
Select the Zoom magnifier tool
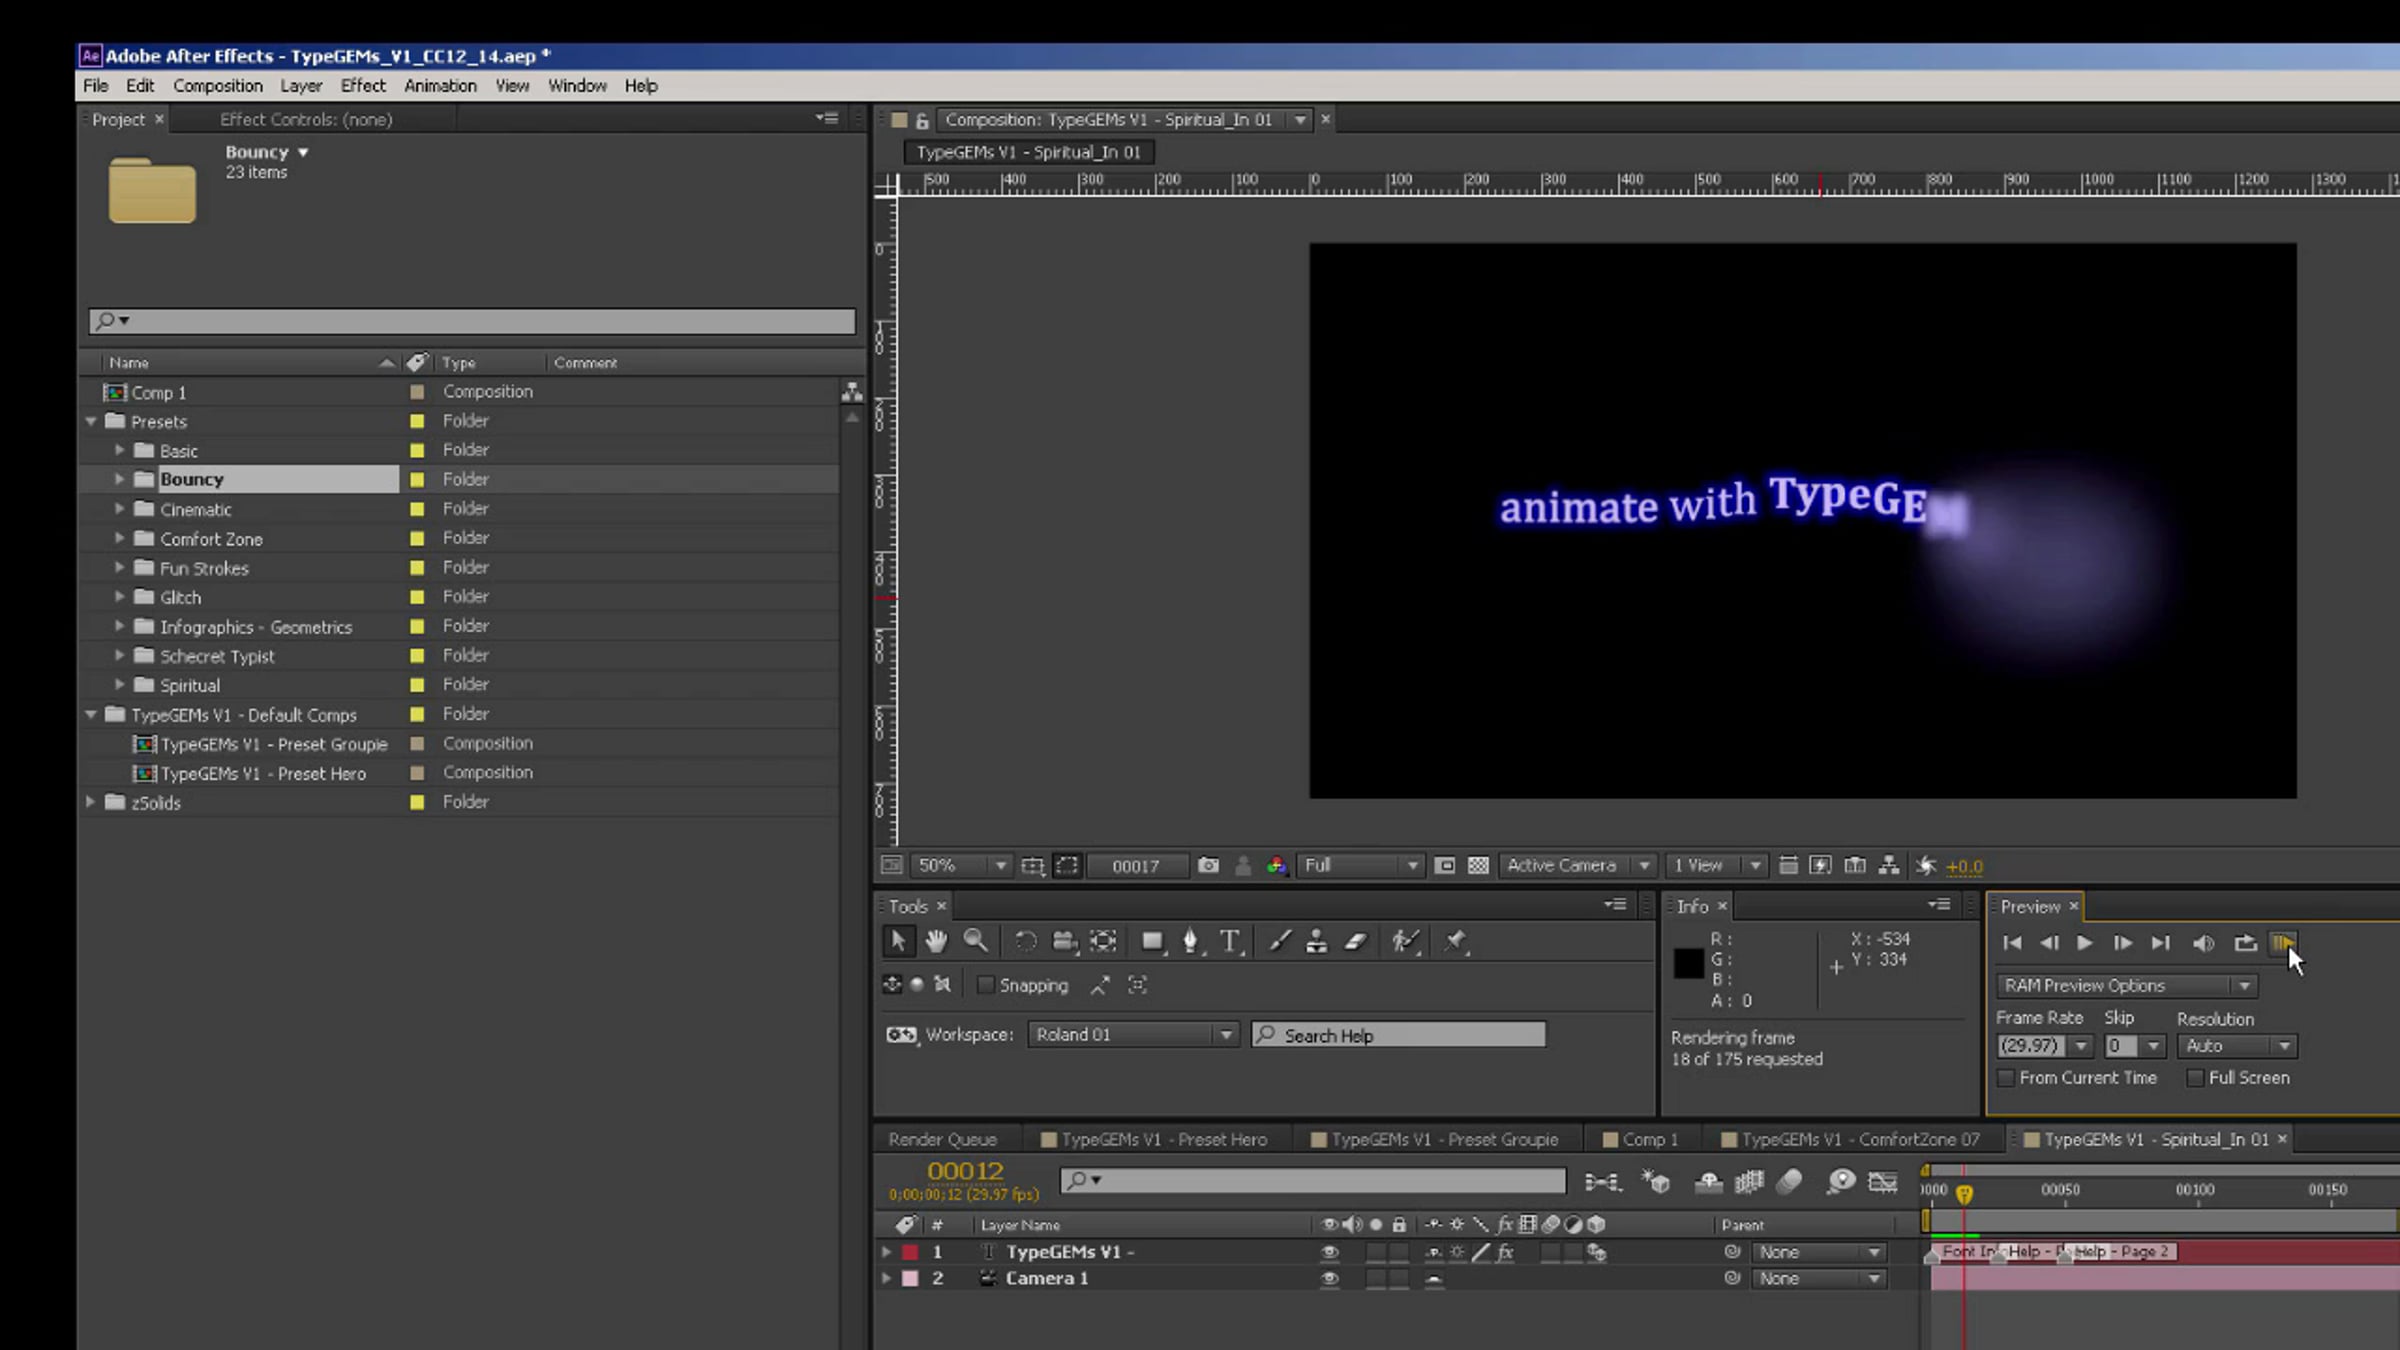click(975, 941)
